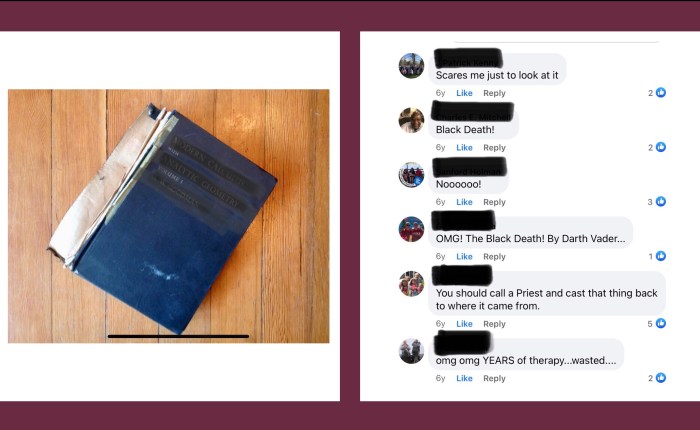Like the 'call a Priest' comment
This screenshot has height=430, width=700.
pyautogui.click(x=464, y=324)
